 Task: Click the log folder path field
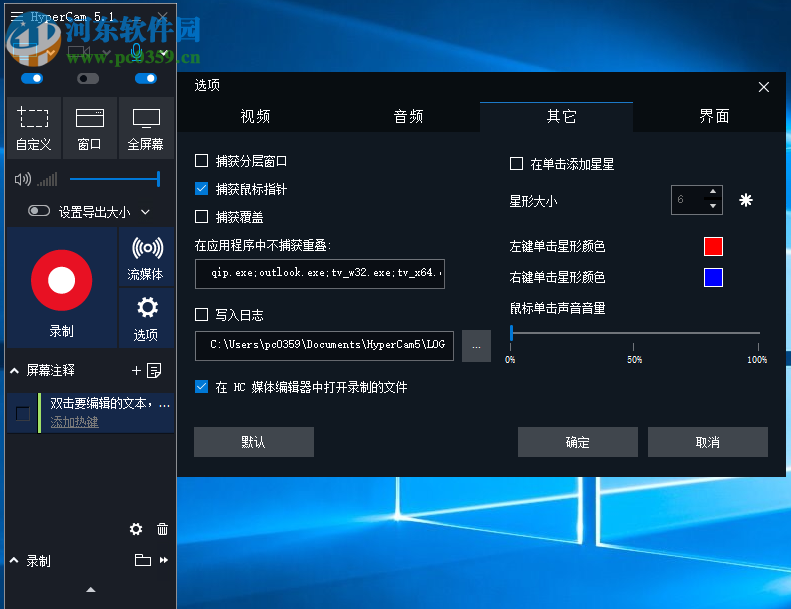324,346
